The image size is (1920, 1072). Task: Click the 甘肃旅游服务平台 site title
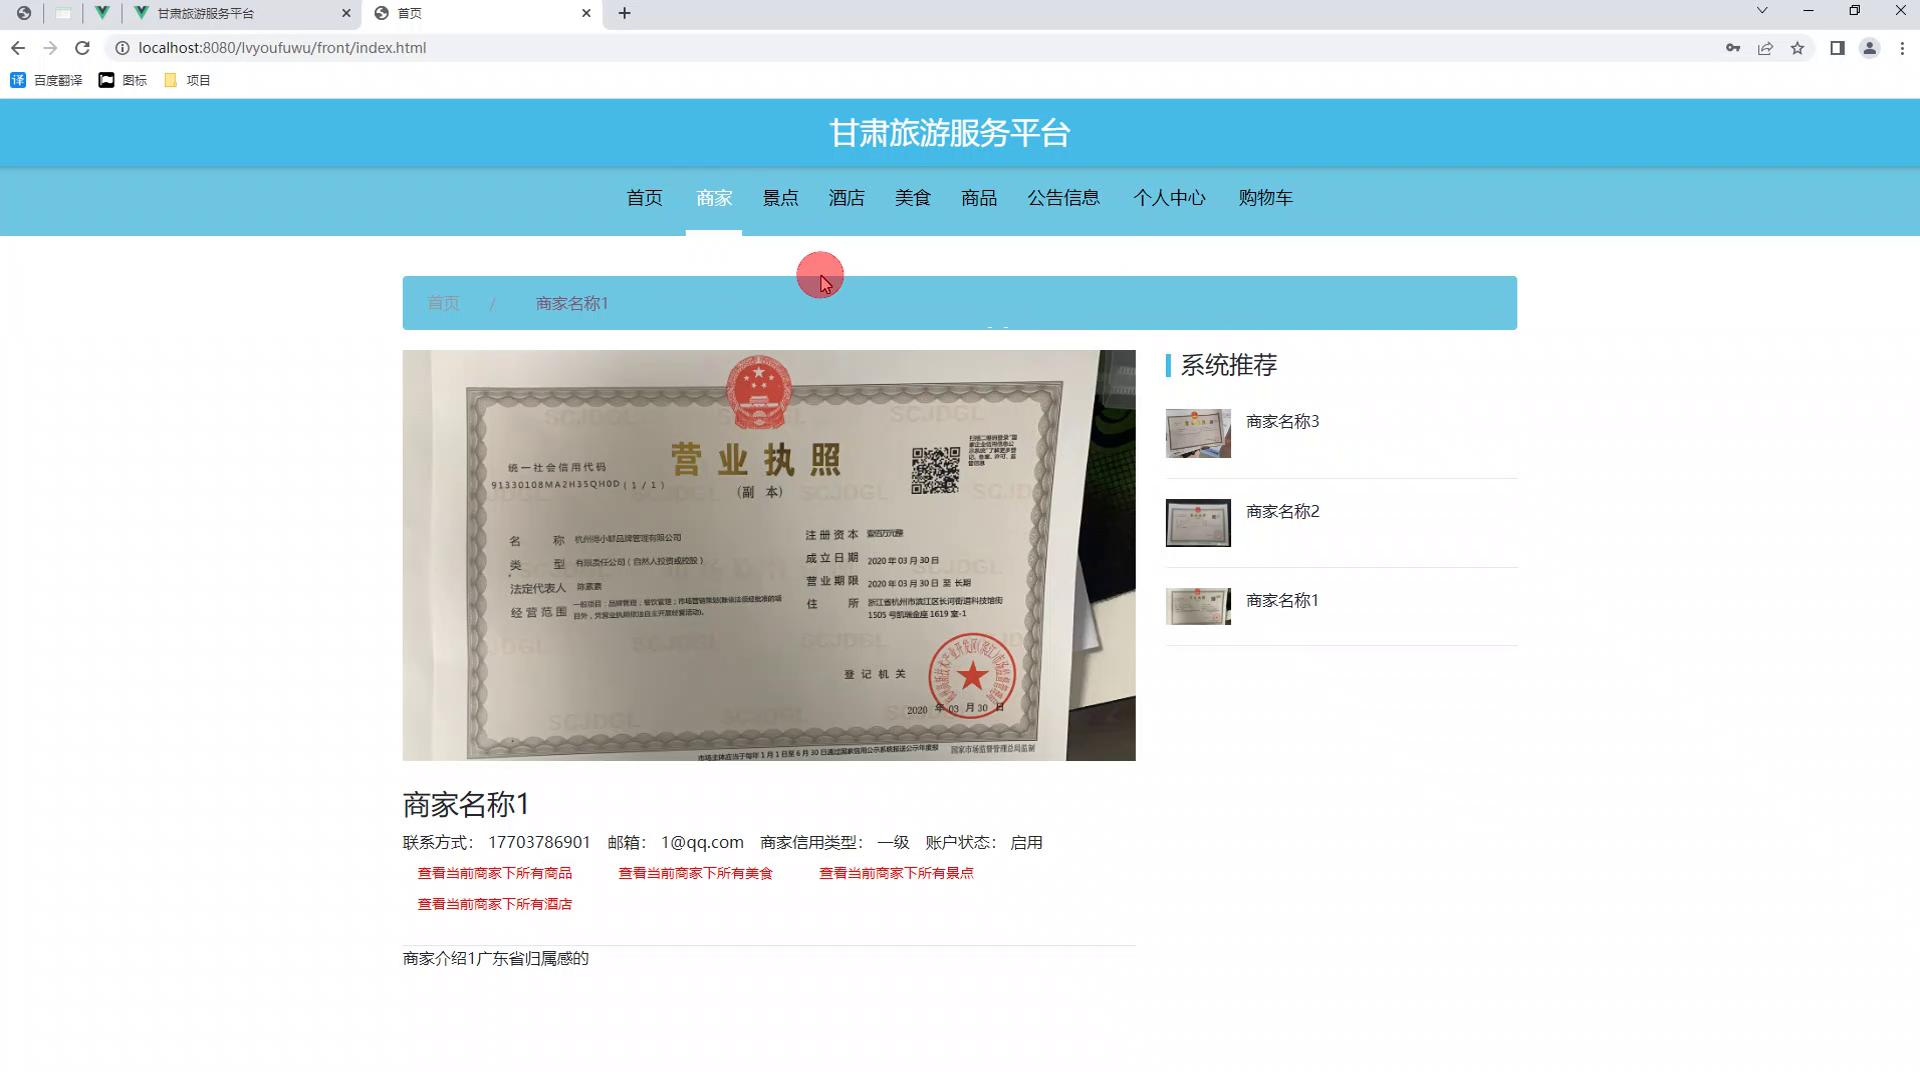pyautogui.click(x=950, y=133)
